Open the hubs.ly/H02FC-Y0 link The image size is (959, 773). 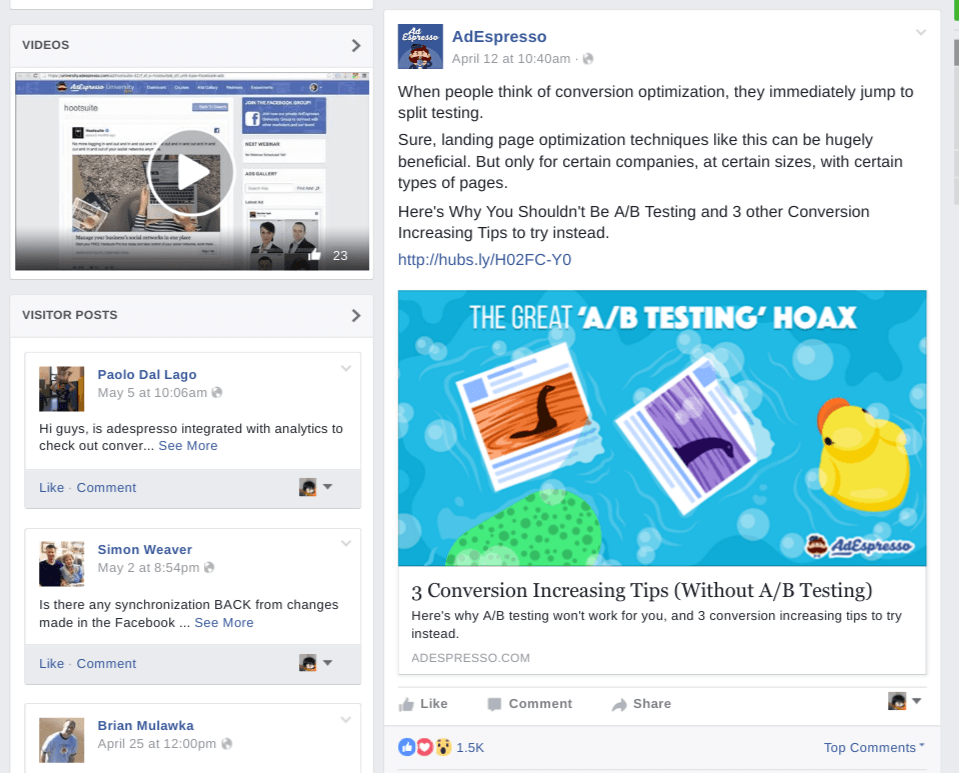pyautogui.click(x=484, y=260)
